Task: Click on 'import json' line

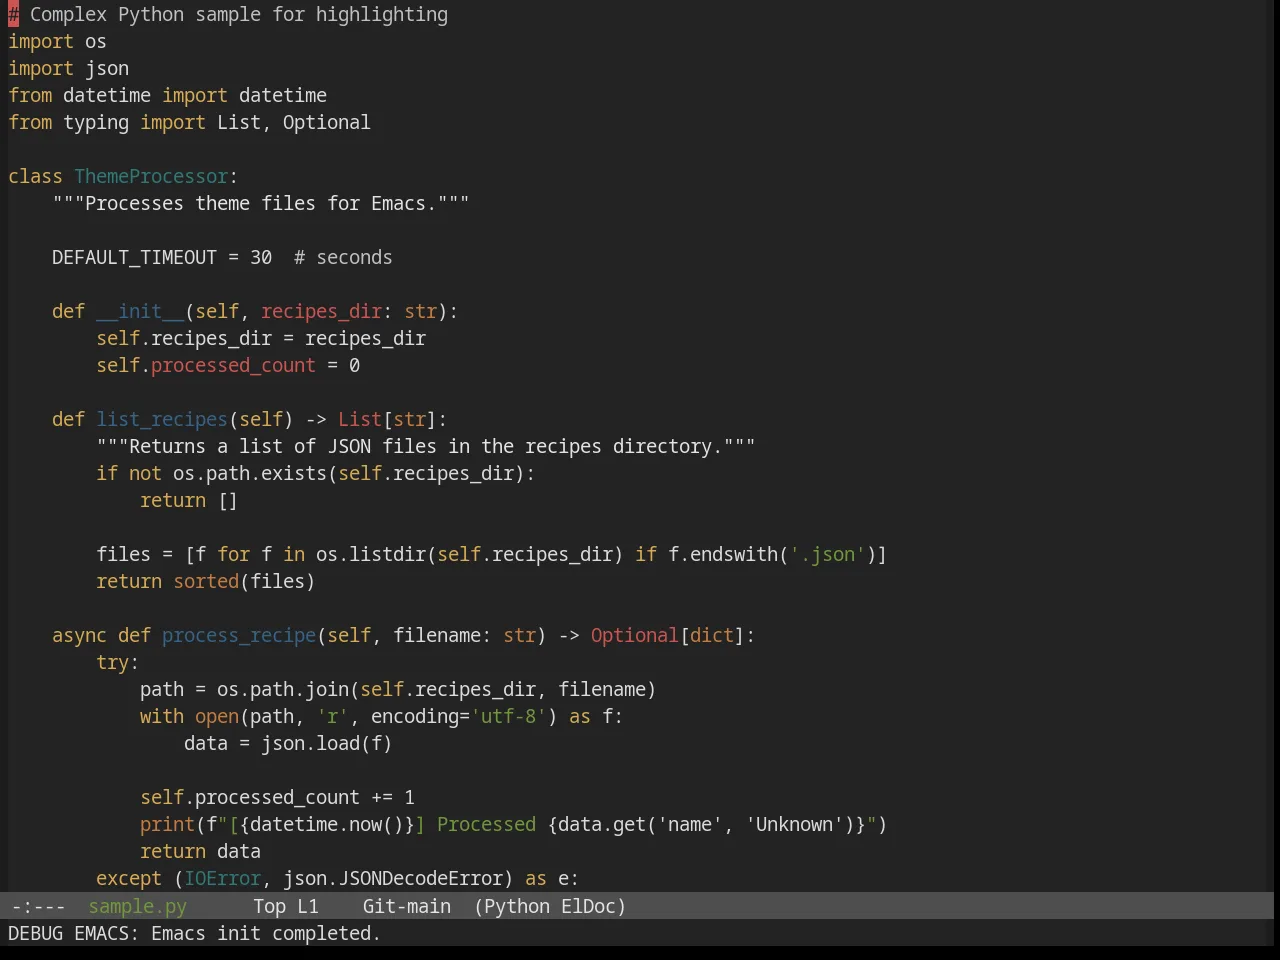Action: 68,68
